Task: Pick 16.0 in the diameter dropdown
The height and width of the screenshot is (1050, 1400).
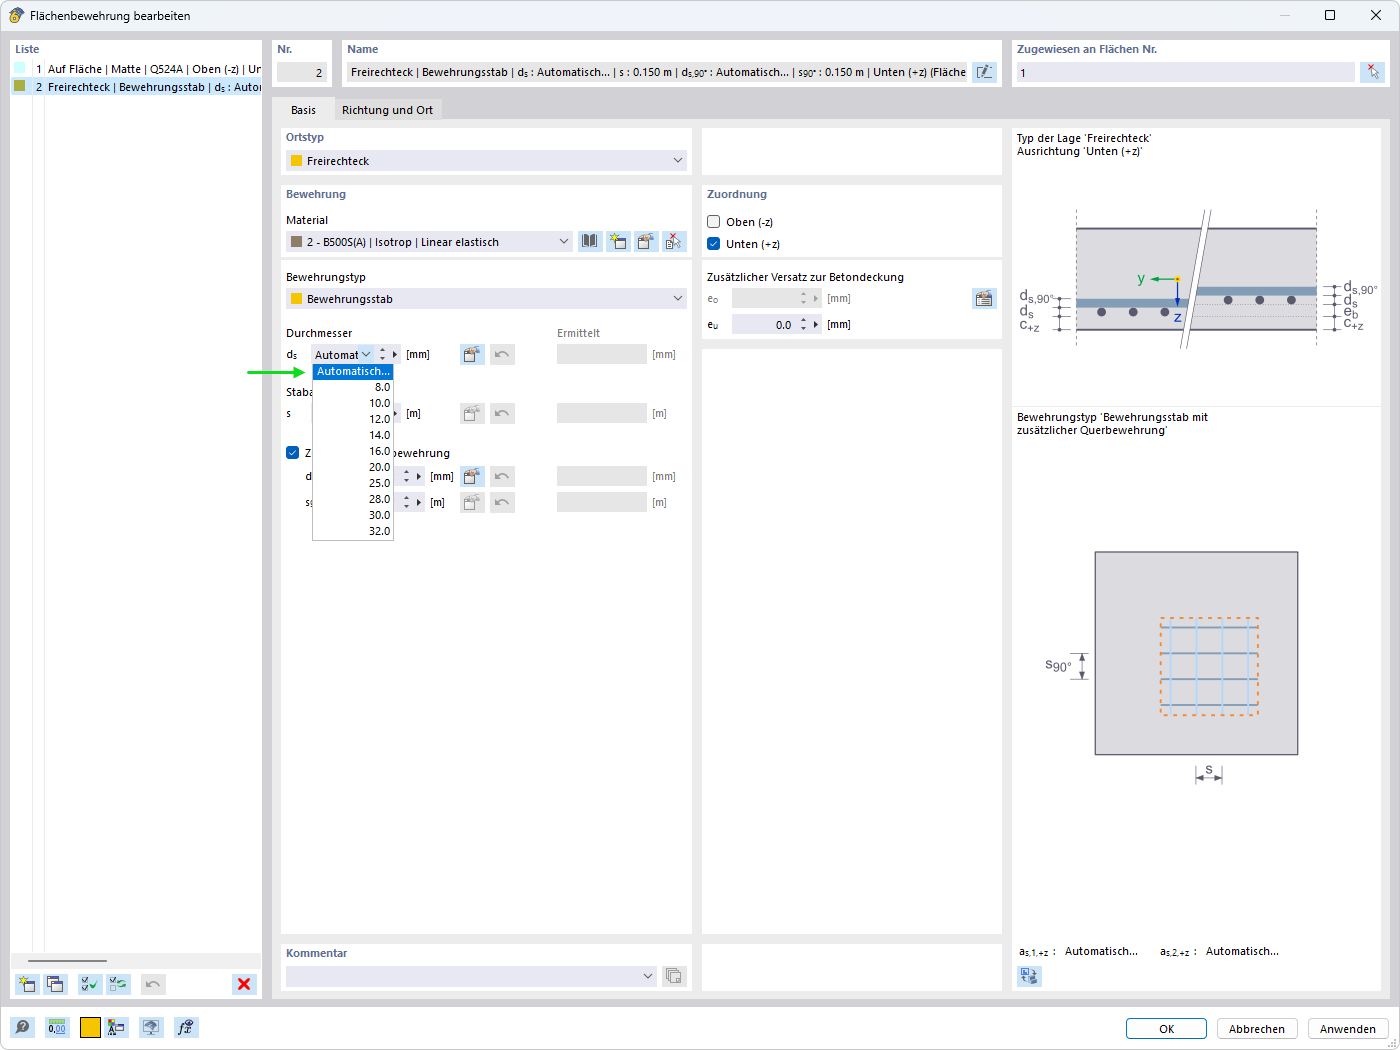Action: tap(353, 451)
